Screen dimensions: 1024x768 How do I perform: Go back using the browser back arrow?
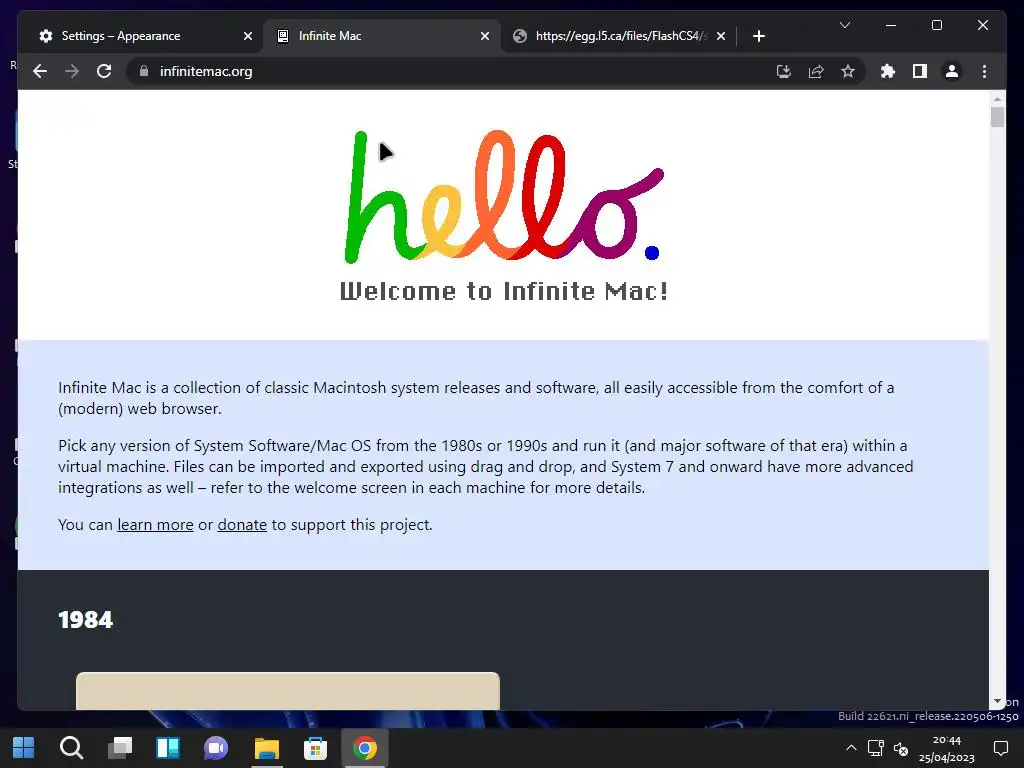(x=40, y=71)
